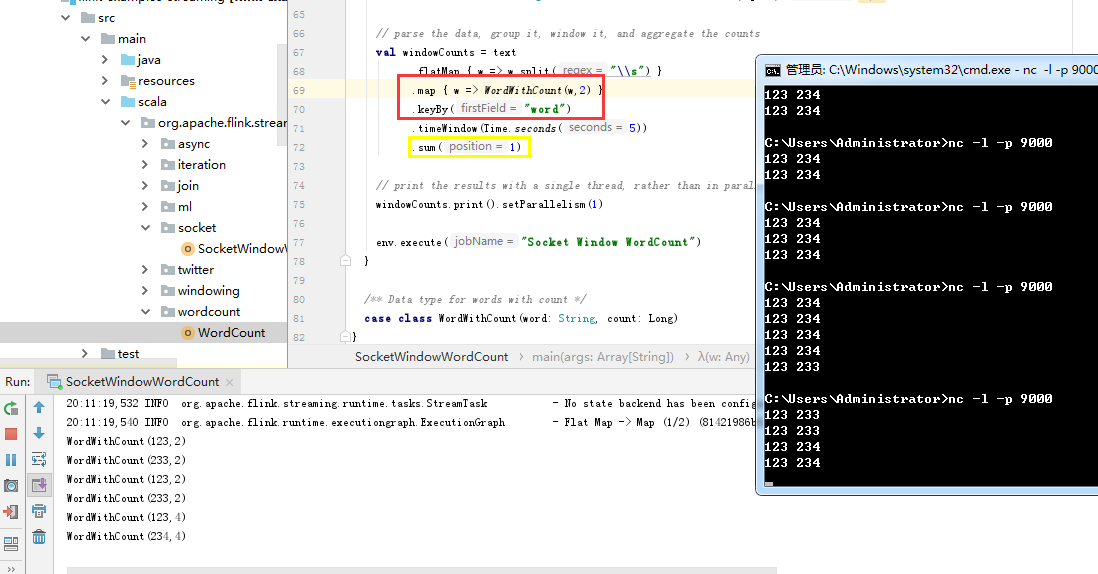Click λ(w: Any) breadcrumb
1098x574 pixels.
point(723,357)
